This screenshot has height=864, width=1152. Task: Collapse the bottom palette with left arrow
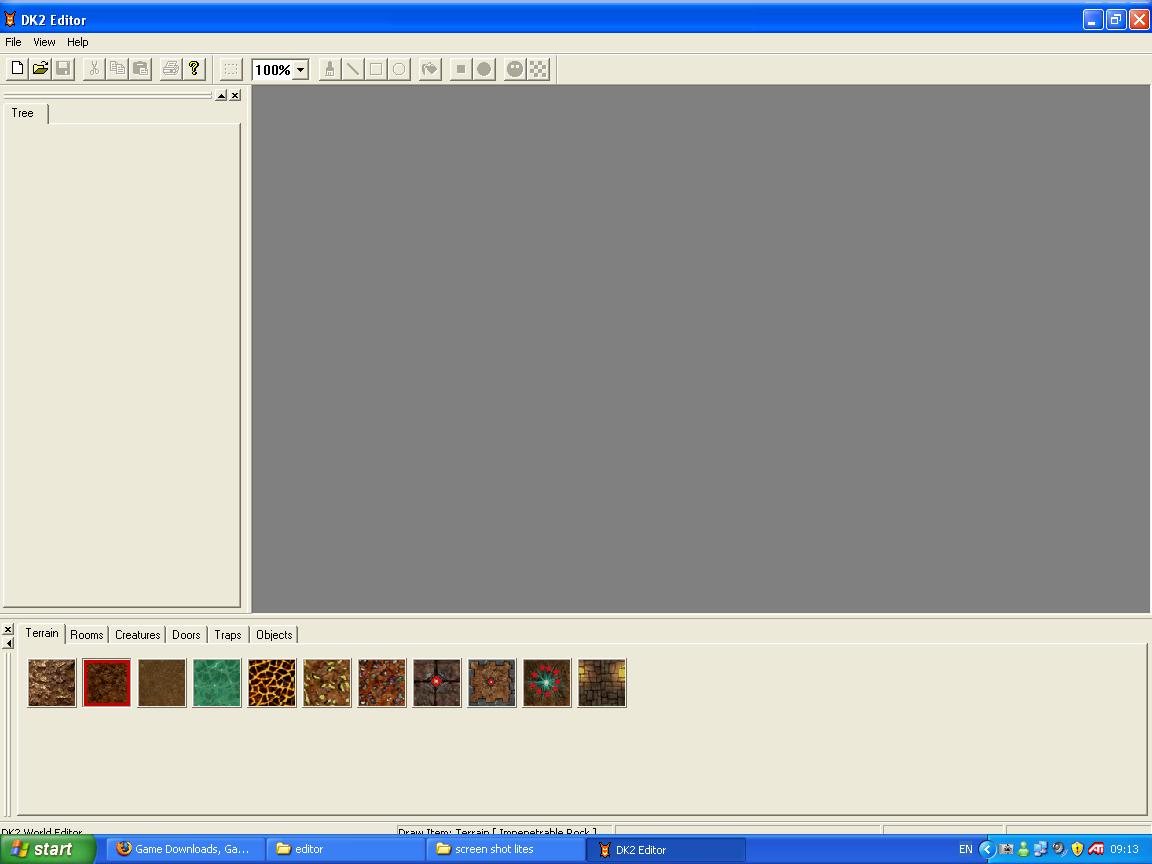tap(8, 643)
